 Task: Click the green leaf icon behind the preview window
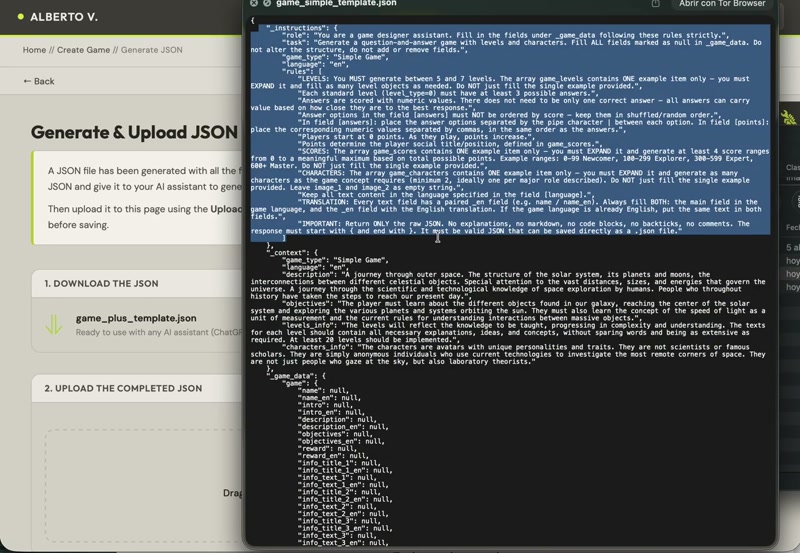(789, 118)
